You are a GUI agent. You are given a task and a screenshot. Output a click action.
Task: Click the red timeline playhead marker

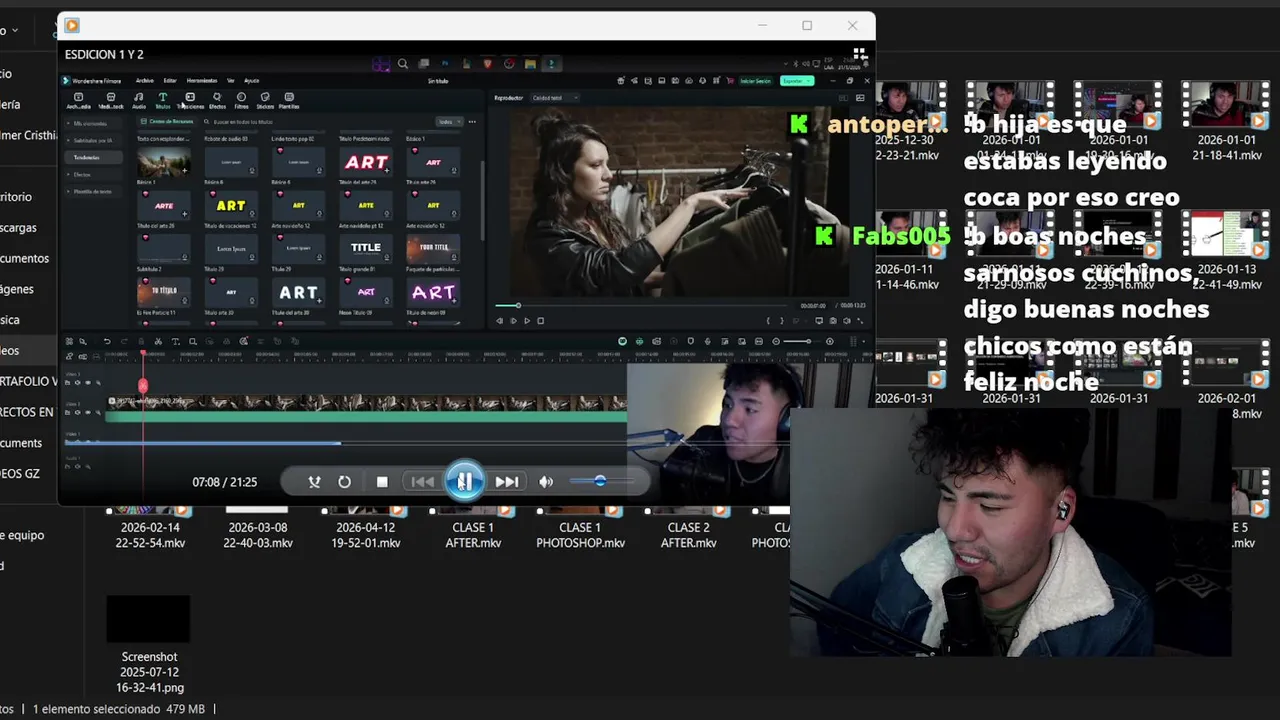[x=143, y=384]
